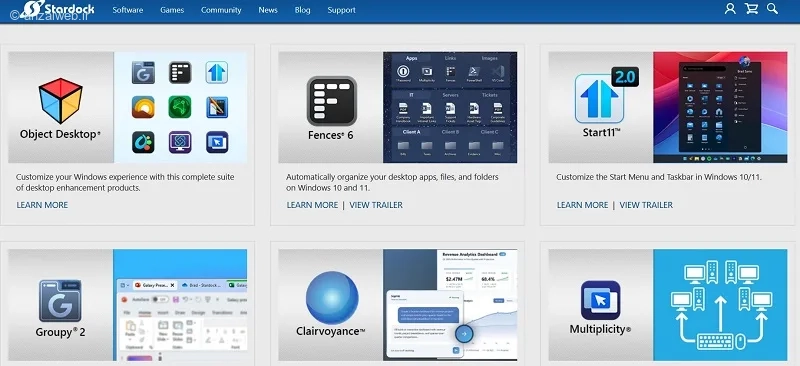Screen dimensions: 800x366
Task: Go to the News page
Action: pos(268,10)
